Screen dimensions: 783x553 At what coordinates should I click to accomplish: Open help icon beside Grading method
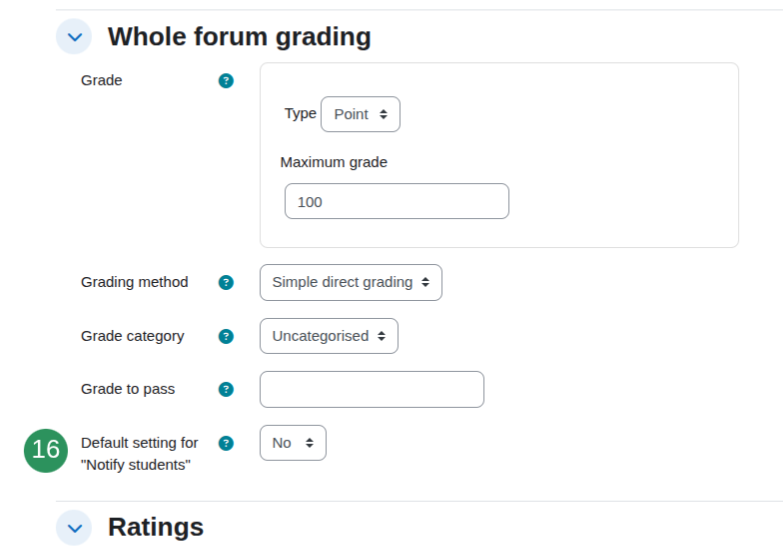tap(226, 282)
